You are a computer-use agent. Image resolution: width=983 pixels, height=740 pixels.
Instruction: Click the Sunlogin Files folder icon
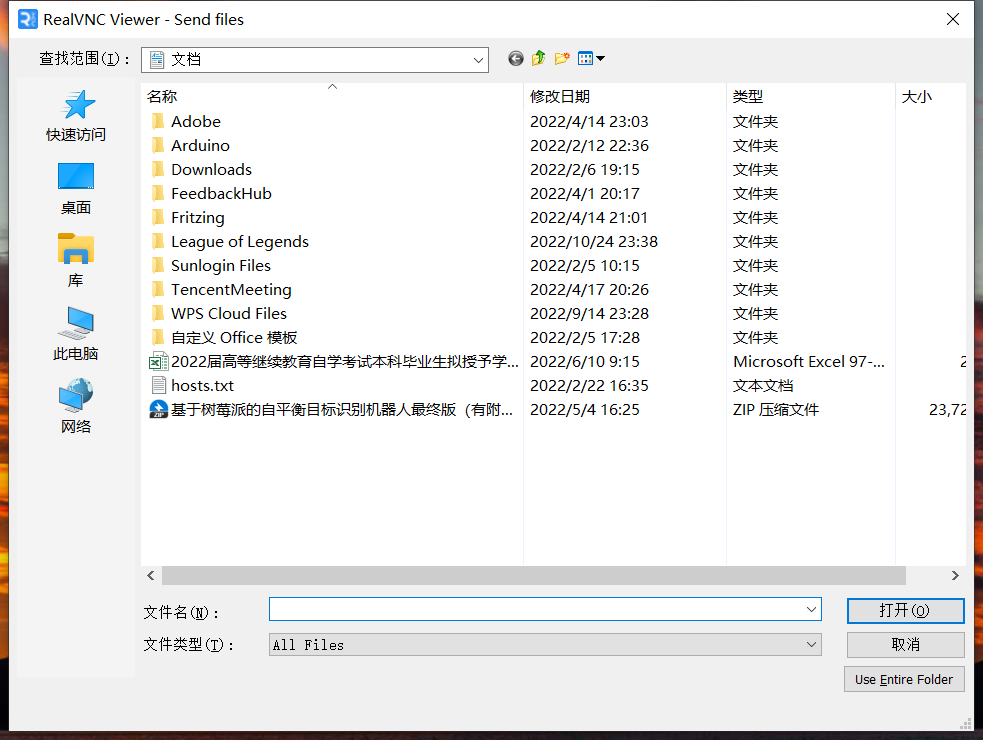[158, 265]
